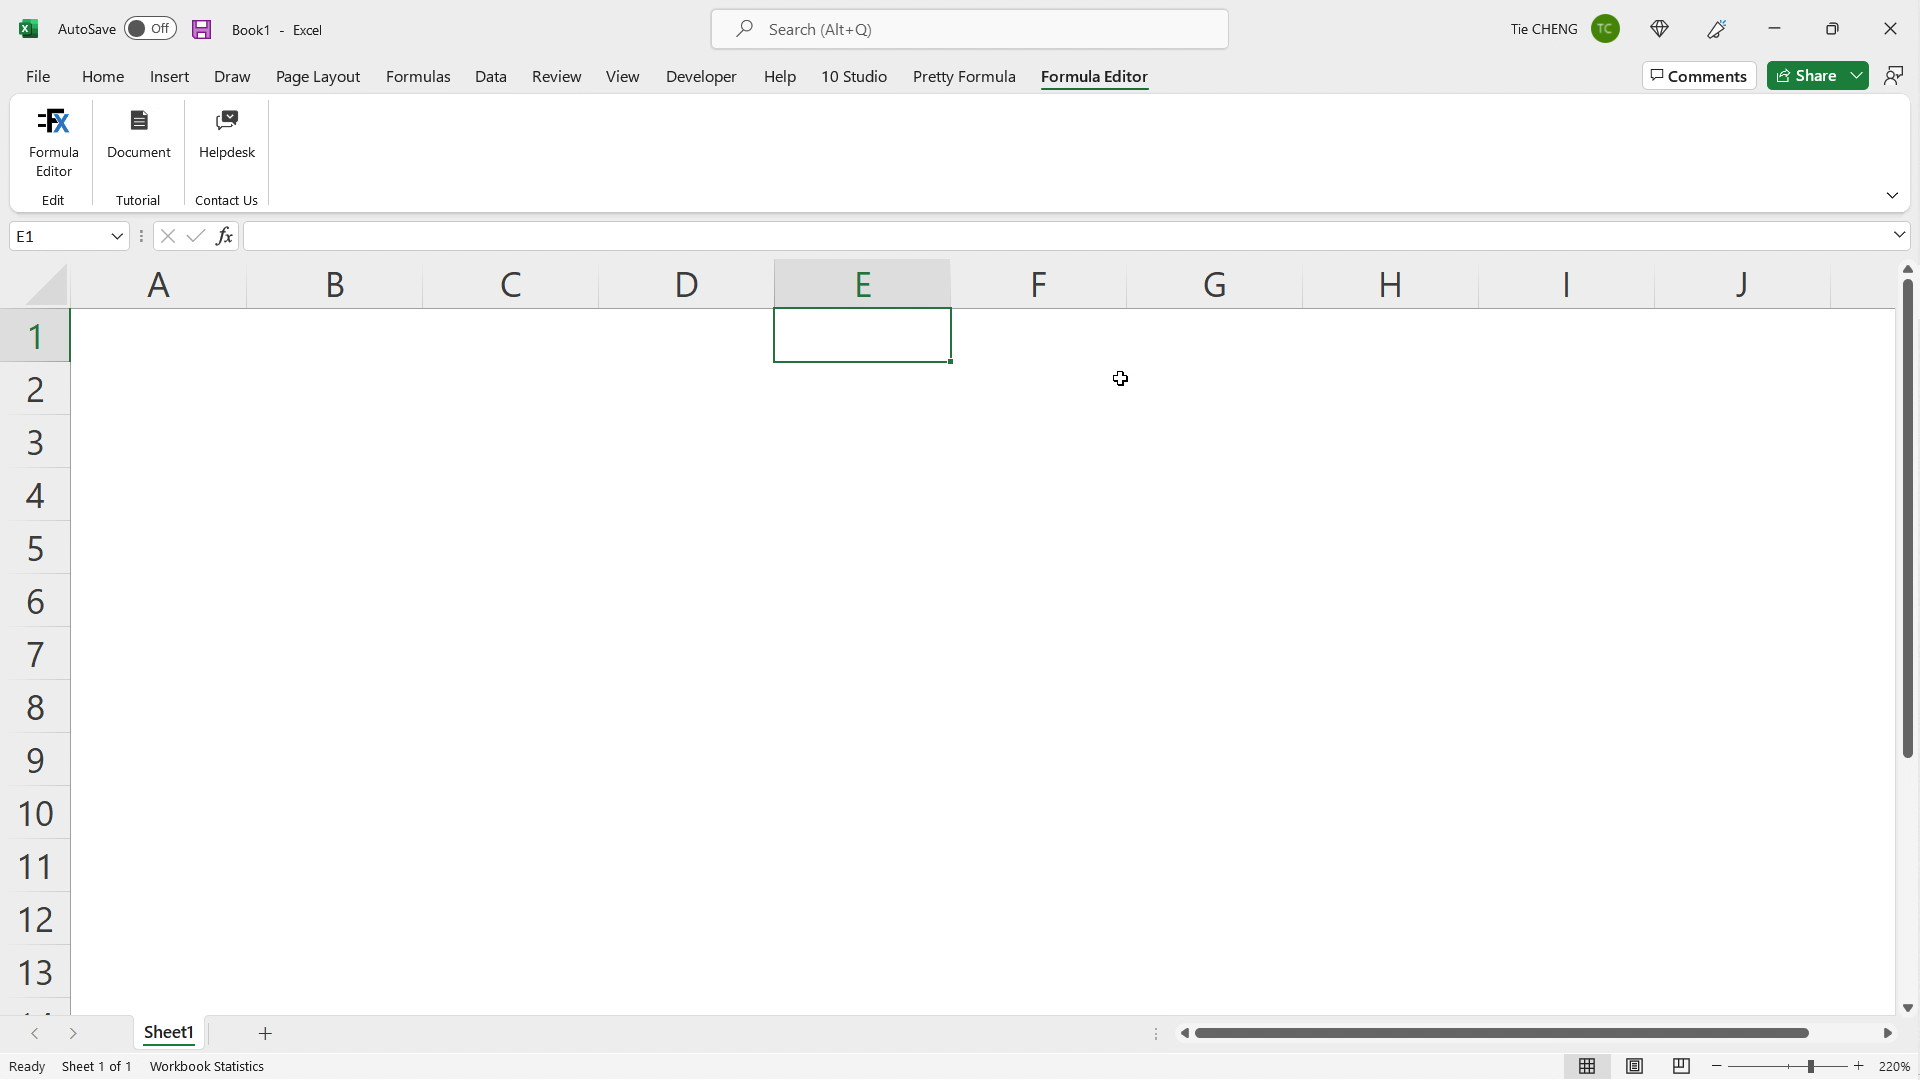This screenshot has height=1080, width=1920.
Task: Open the Share button dropdown arrow
Action: tap(1857, 76)
